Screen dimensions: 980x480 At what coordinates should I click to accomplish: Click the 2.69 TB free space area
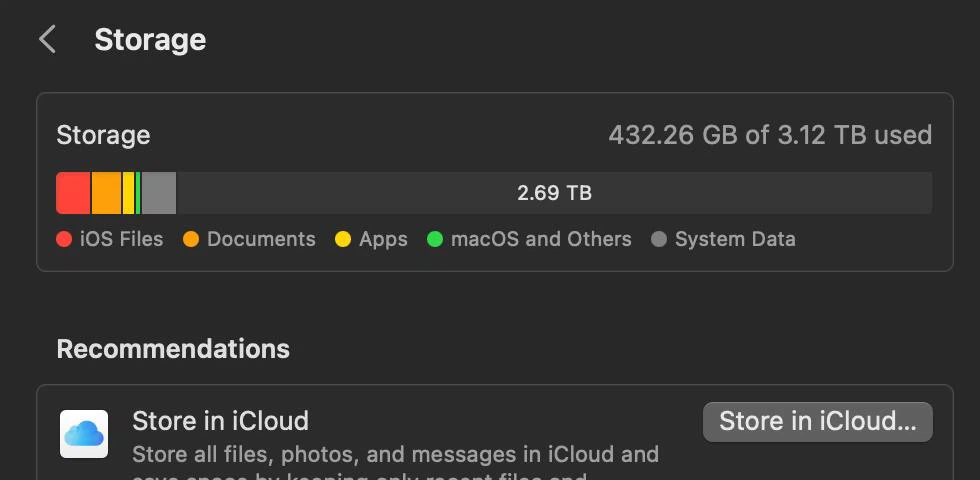(x=554, y=193)
